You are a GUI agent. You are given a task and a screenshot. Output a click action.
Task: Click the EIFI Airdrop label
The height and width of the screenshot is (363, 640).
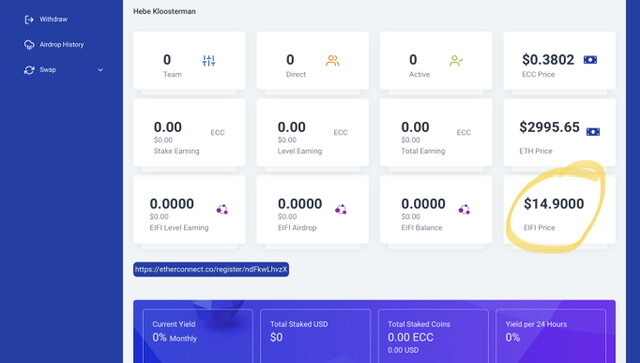(x=297, y=228)
